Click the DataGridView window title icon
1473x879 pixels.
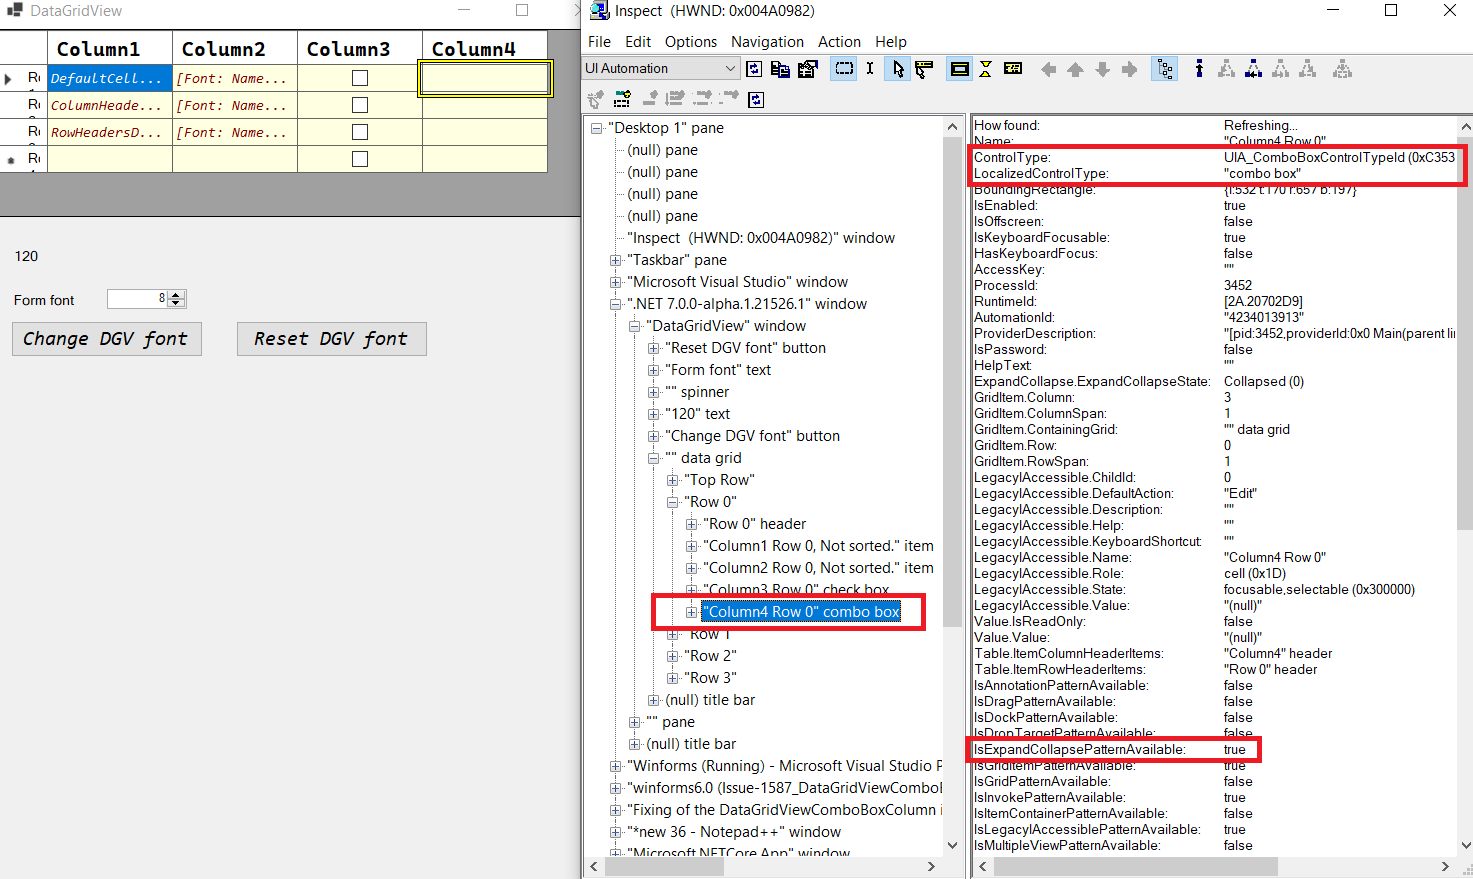14,11
